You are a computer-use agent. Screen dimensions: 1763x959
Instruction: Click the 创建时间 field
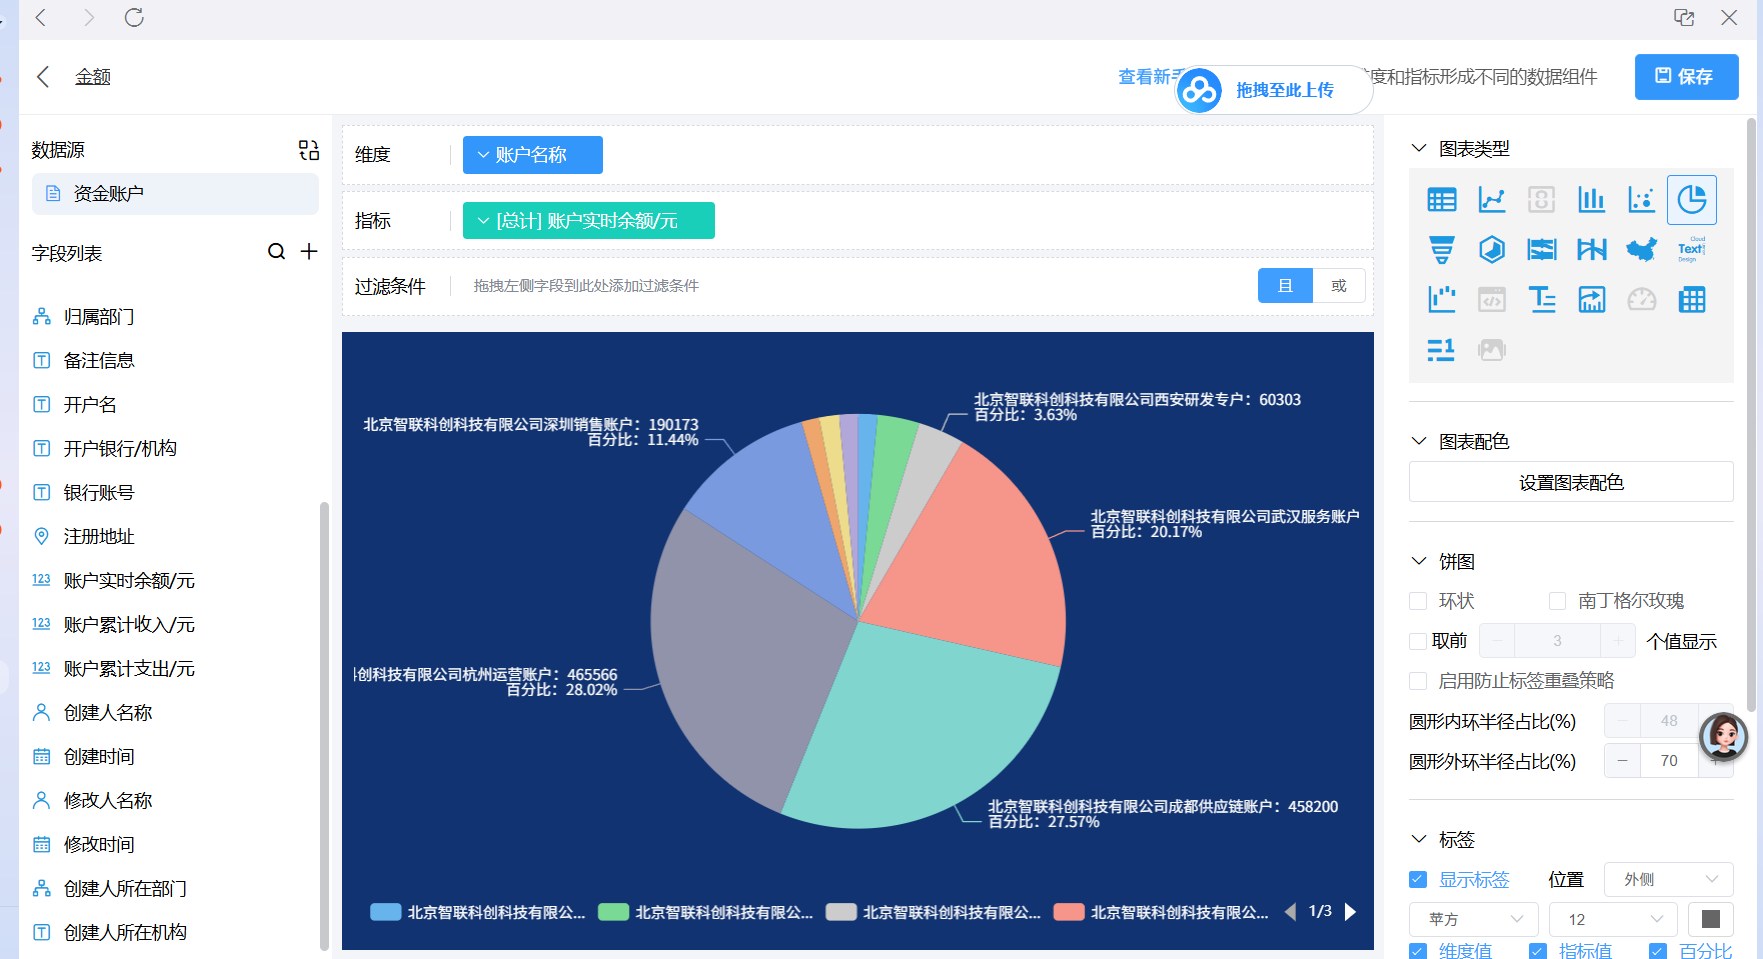98,757
